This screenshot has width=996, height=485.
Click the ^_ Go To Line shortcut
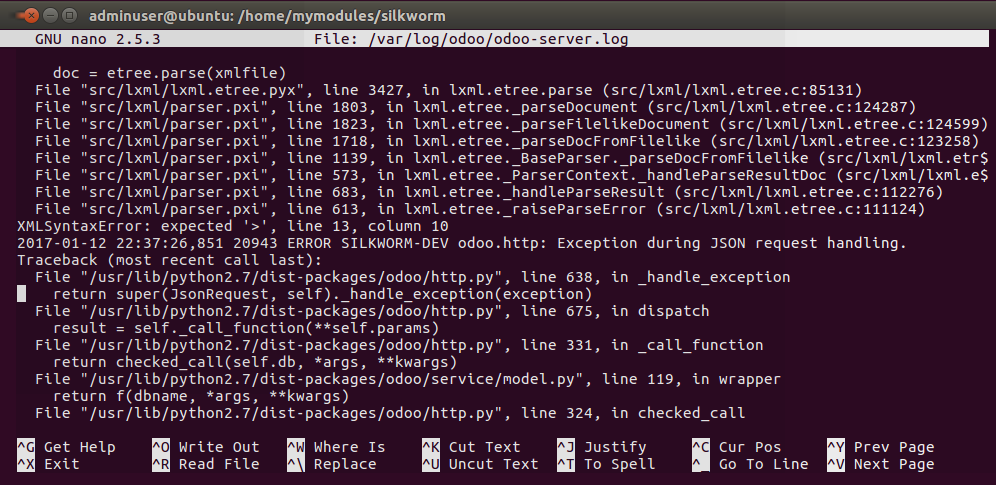(x=750, y=465)
